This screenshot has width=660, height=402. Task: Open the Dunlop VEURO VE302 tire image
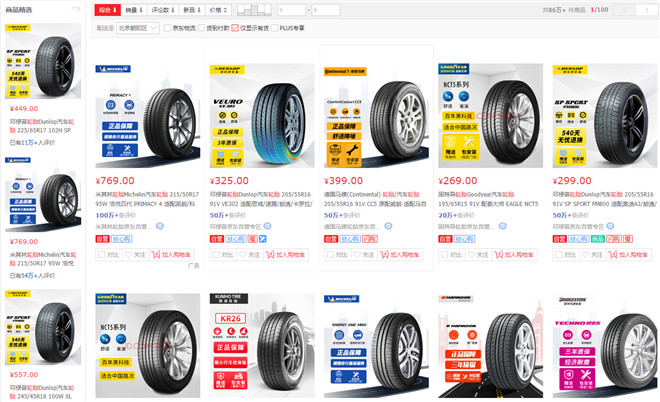pos(262,116)
